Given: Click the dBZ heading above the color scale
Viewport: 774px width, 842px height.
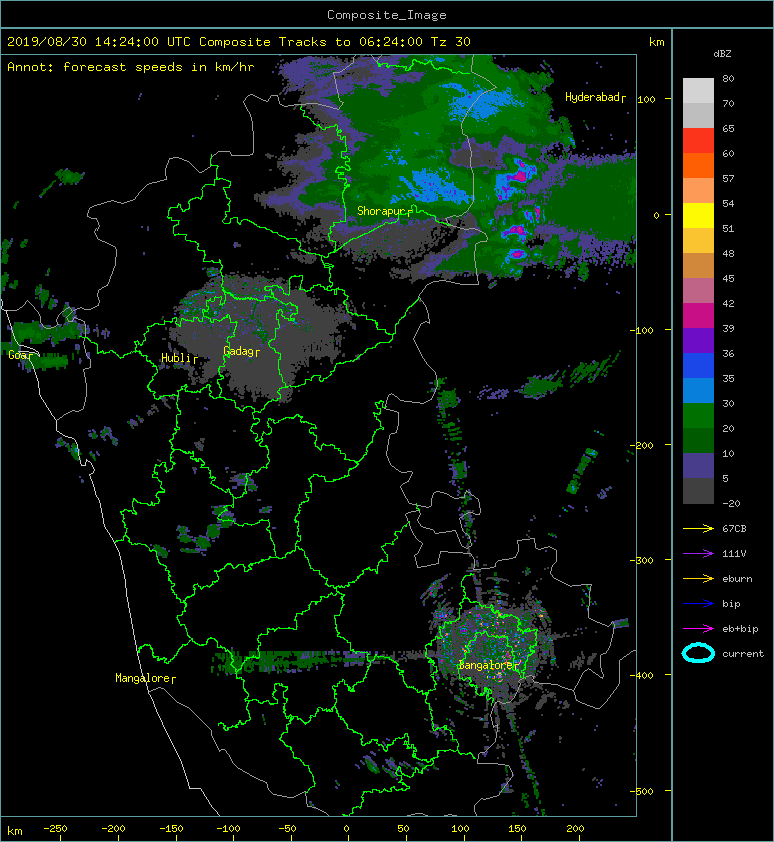Looking at the screenshot, I should (x=722, y=54).
